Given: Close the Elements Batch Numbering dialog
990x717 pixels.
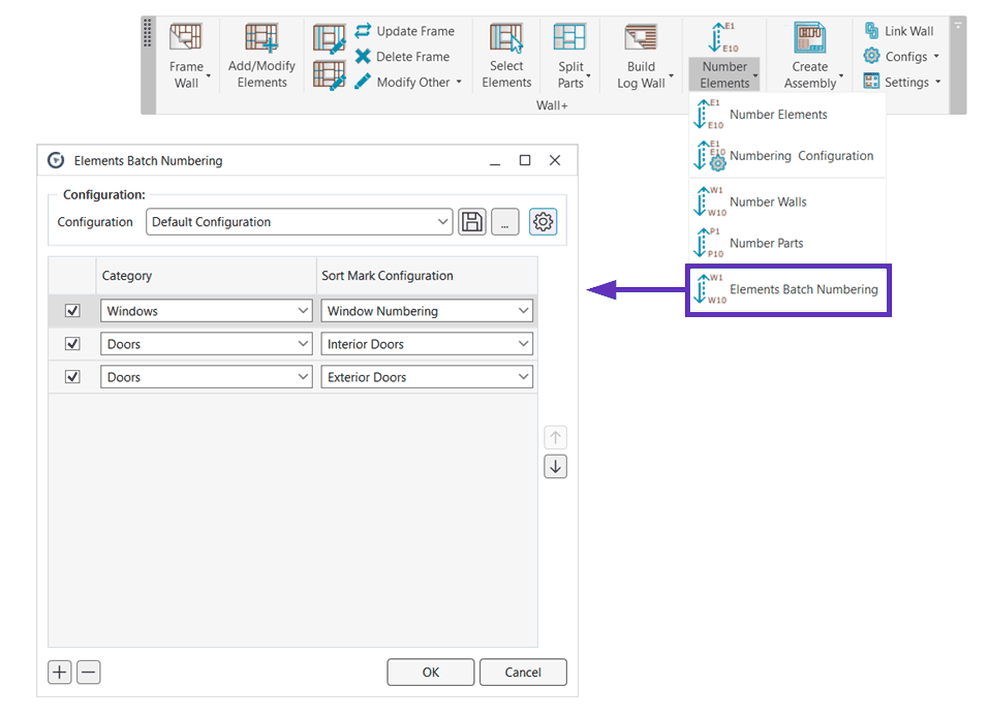Looking at the screenshot, I should 555,160.
